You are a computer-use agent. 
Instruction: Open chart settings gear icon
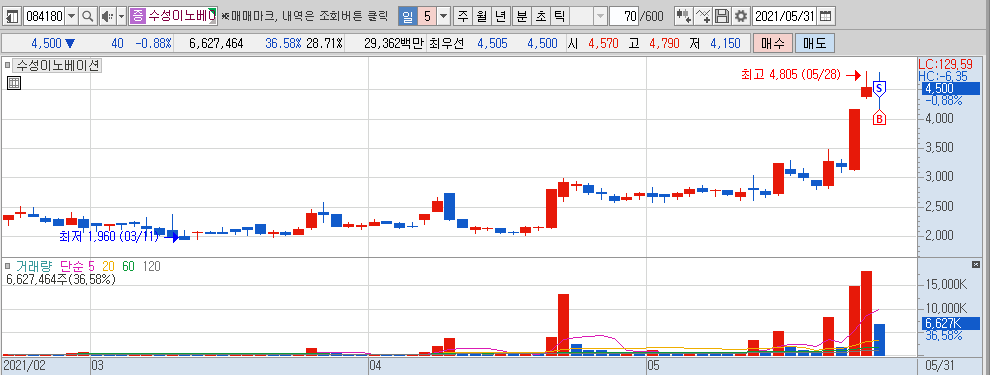coord(741,16)
